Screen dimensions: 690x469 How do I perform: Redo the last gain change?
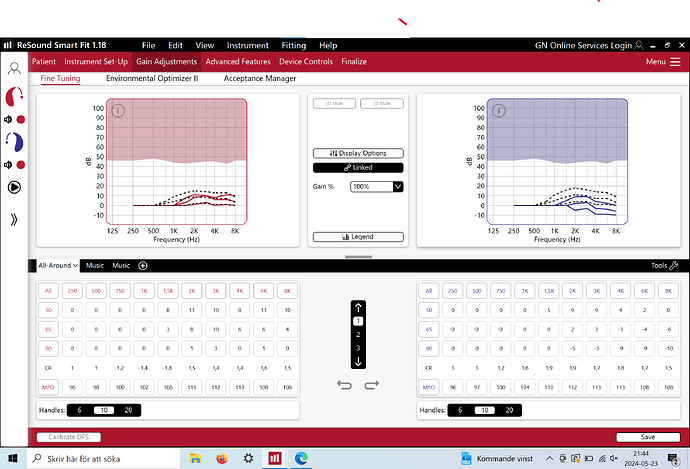pyautogui.click(x=371, y=385)
